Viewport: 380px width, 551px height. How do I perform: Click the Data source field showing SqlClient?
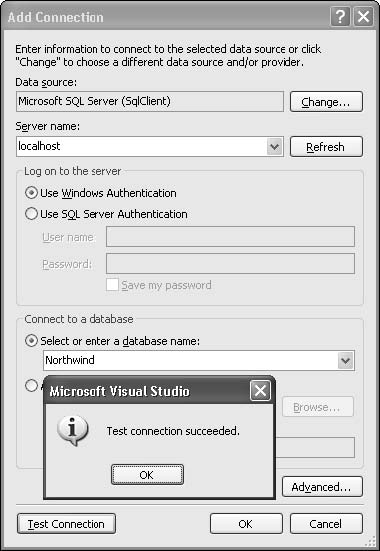pyautogui.click(x=150, y=102)
